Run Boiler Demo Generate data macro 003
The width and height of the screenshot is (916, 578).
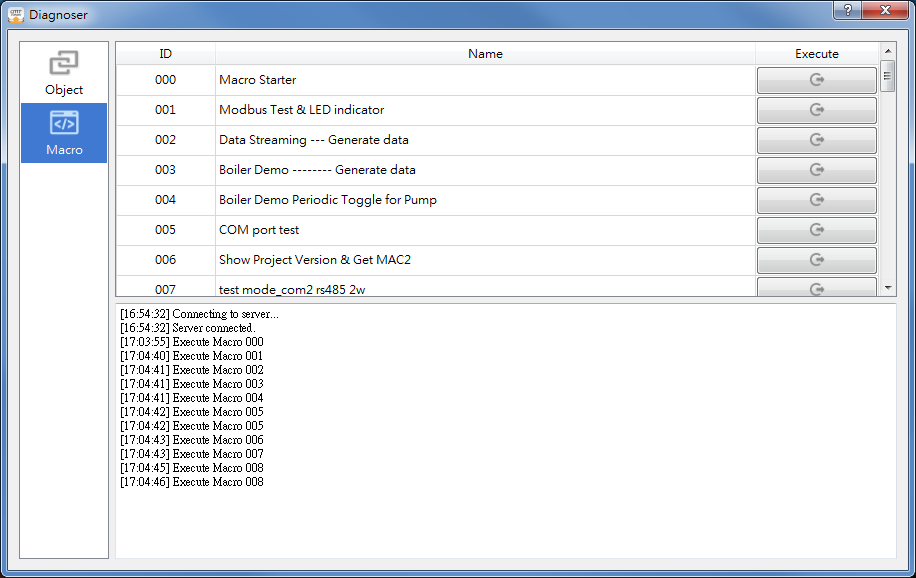coord(816,170)
